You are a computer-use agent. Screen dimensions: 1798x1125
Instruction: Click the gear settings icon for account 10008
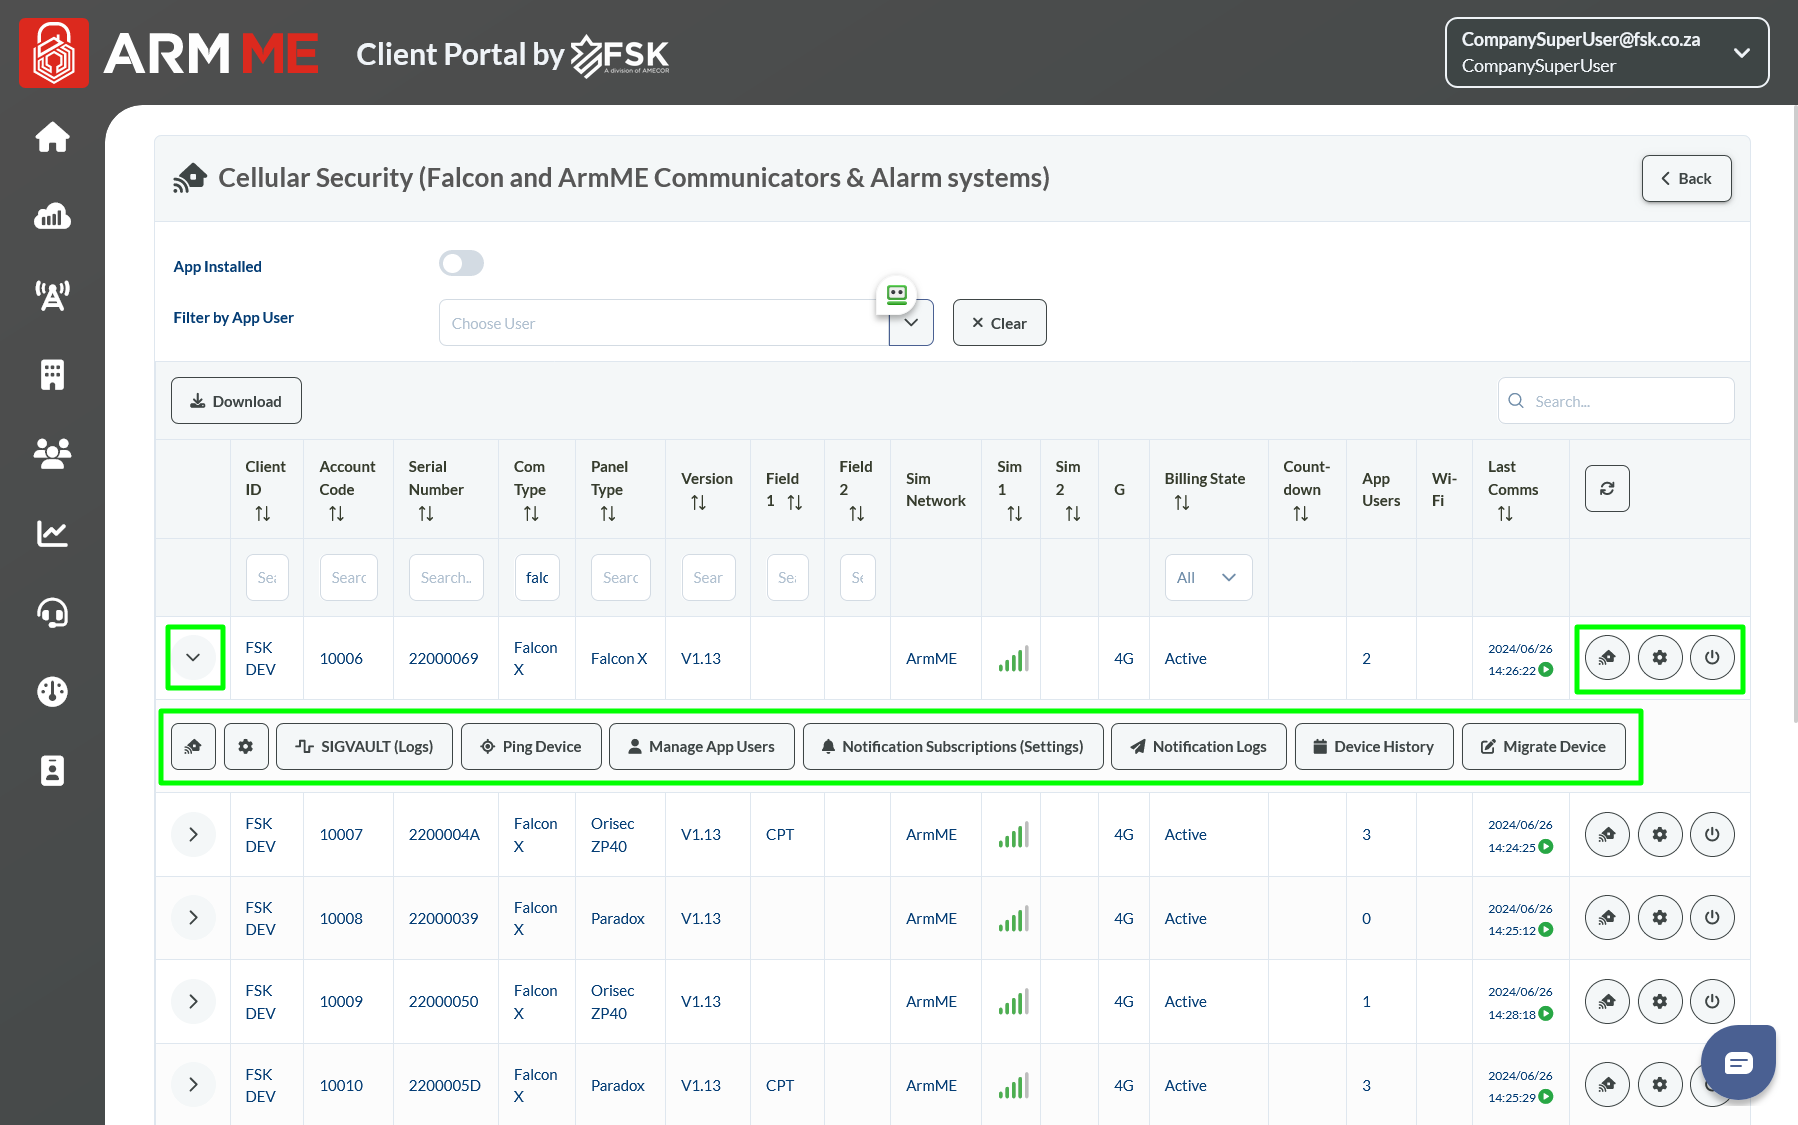pos(1659,918)
